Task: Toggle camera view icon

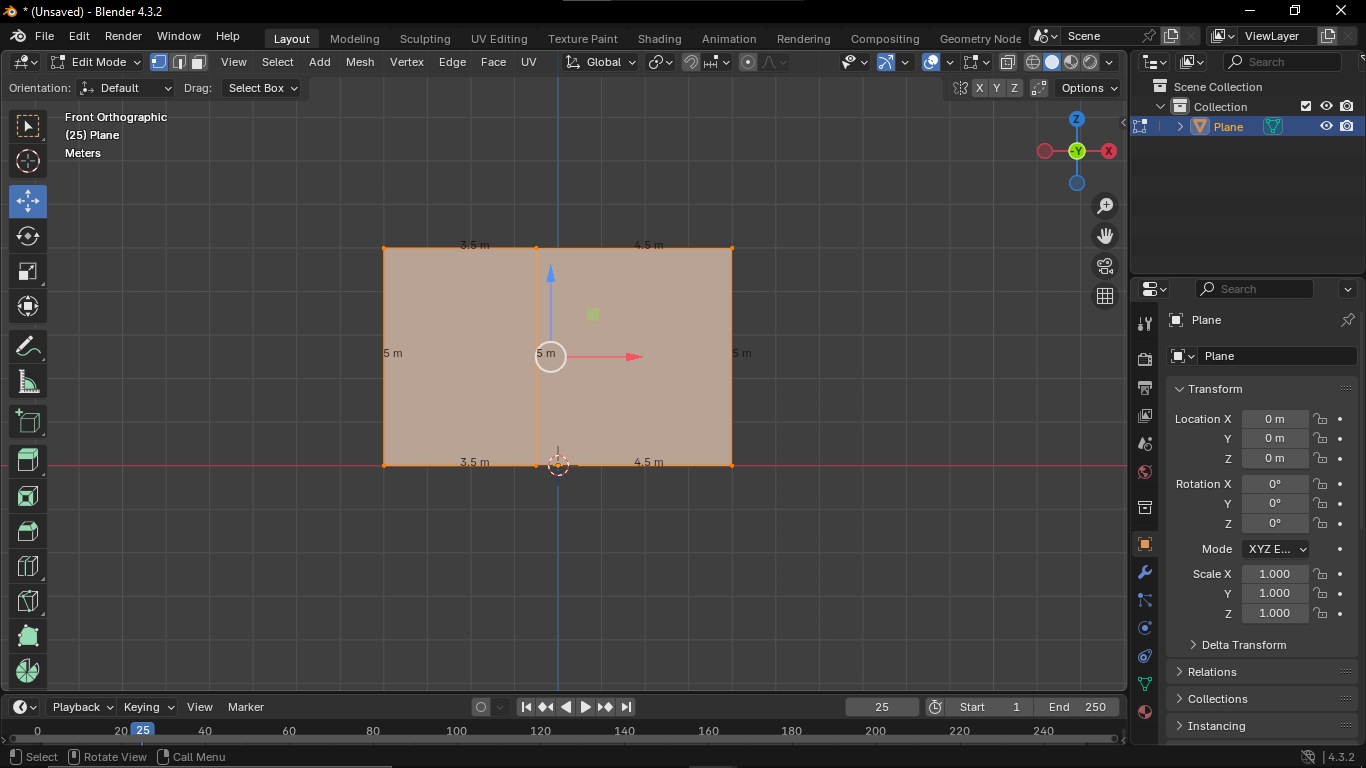Action: pos(1105,266)
